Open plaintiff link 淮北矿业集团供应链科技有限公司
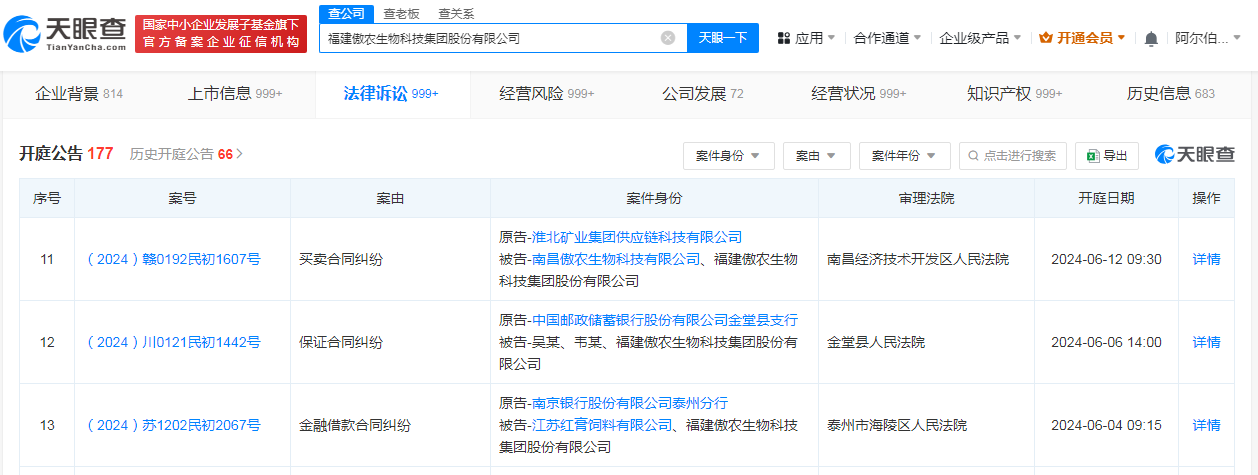The image size is (1258, 475). point(637,237)
